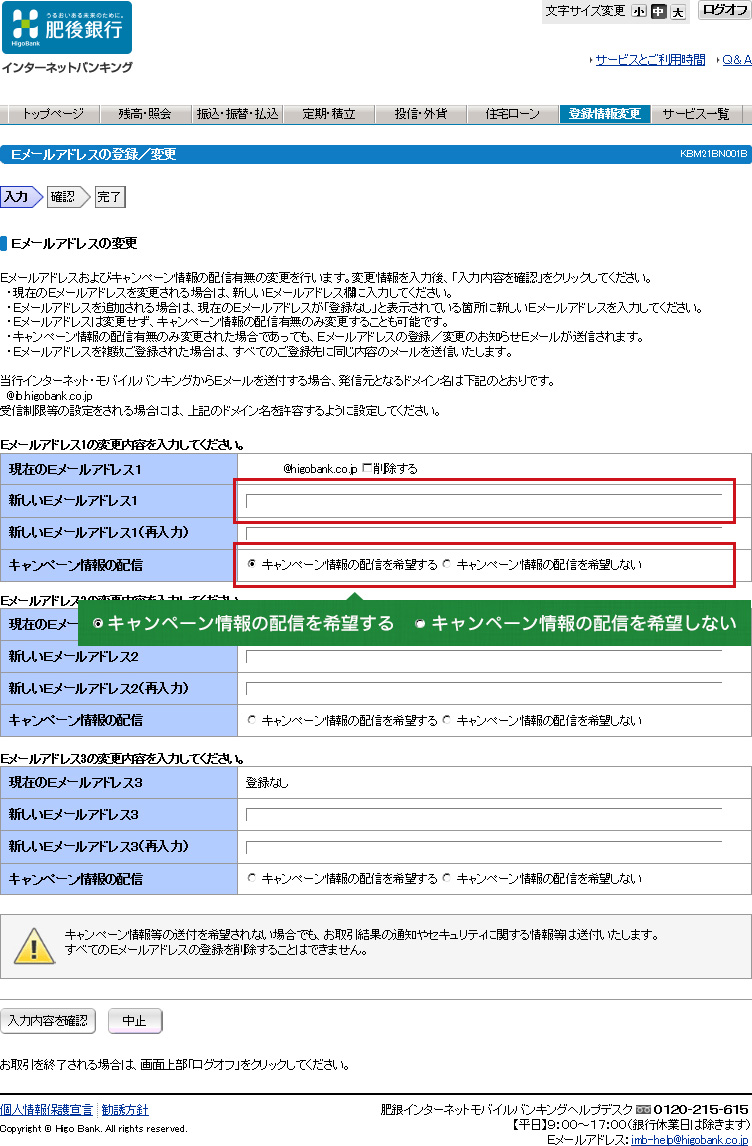Select 配信を希望しない radio for address 3
The width and height of the screenshot is (752, 1146).
[447, 878]
